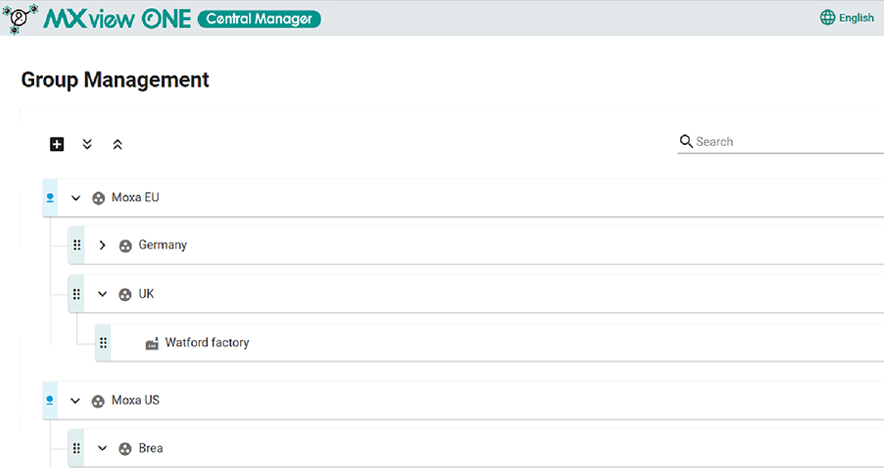
Task: Click the globe language icon
Action: click(827, 17)
